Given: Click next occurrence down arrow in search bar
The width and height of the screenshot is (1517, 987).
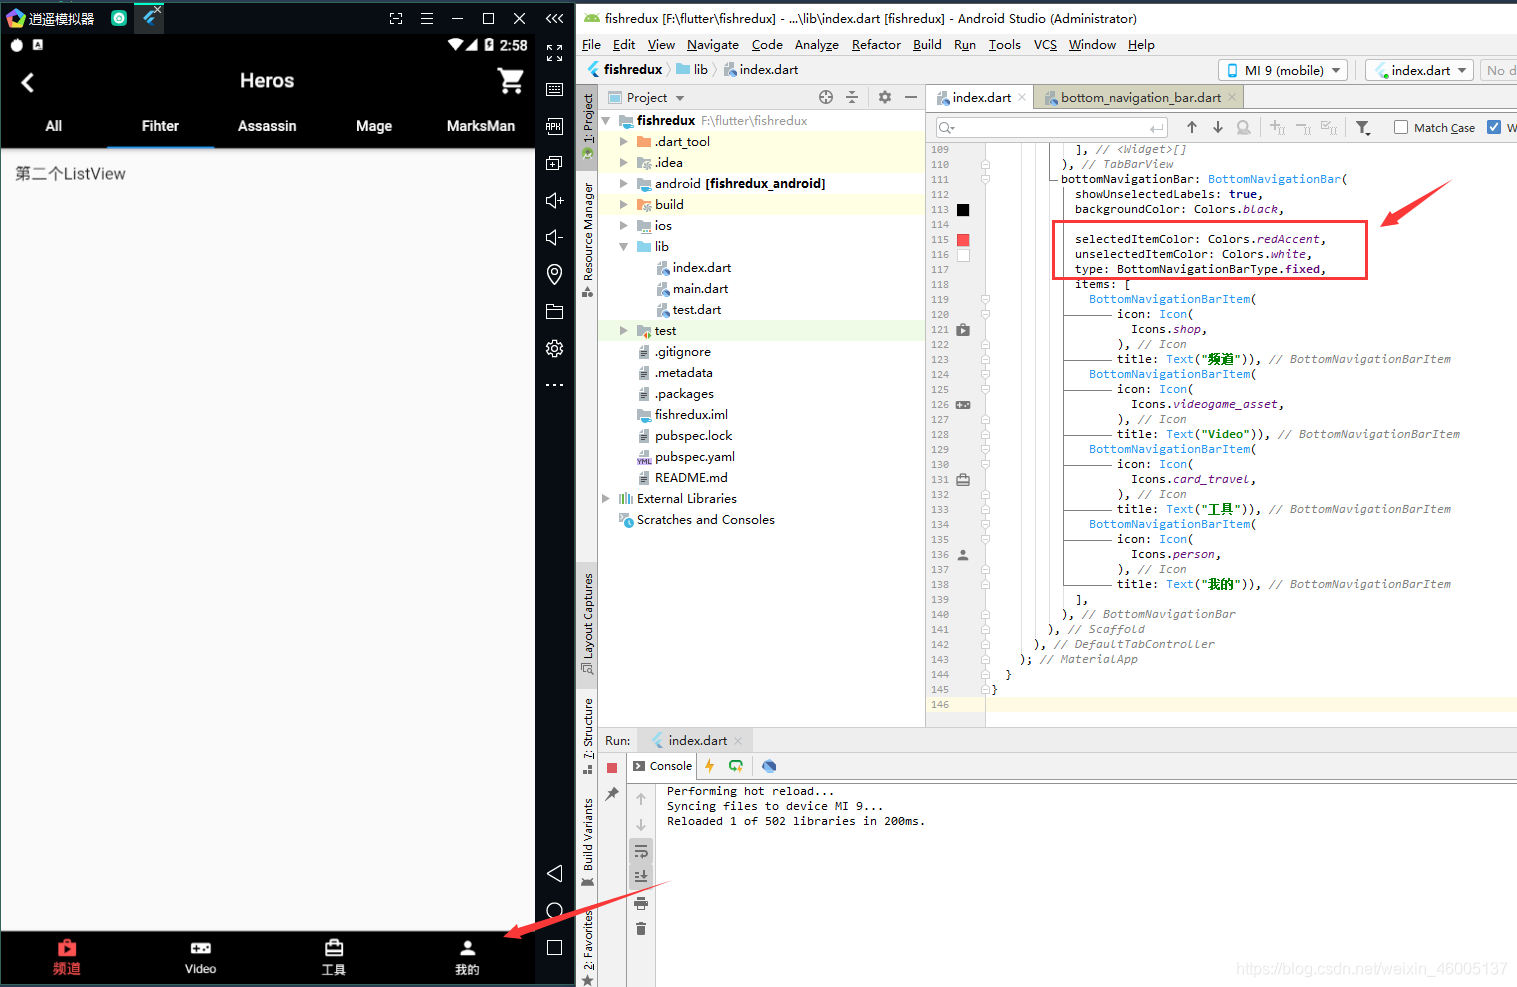Looking at the screenshot, I should (1218, 127).
